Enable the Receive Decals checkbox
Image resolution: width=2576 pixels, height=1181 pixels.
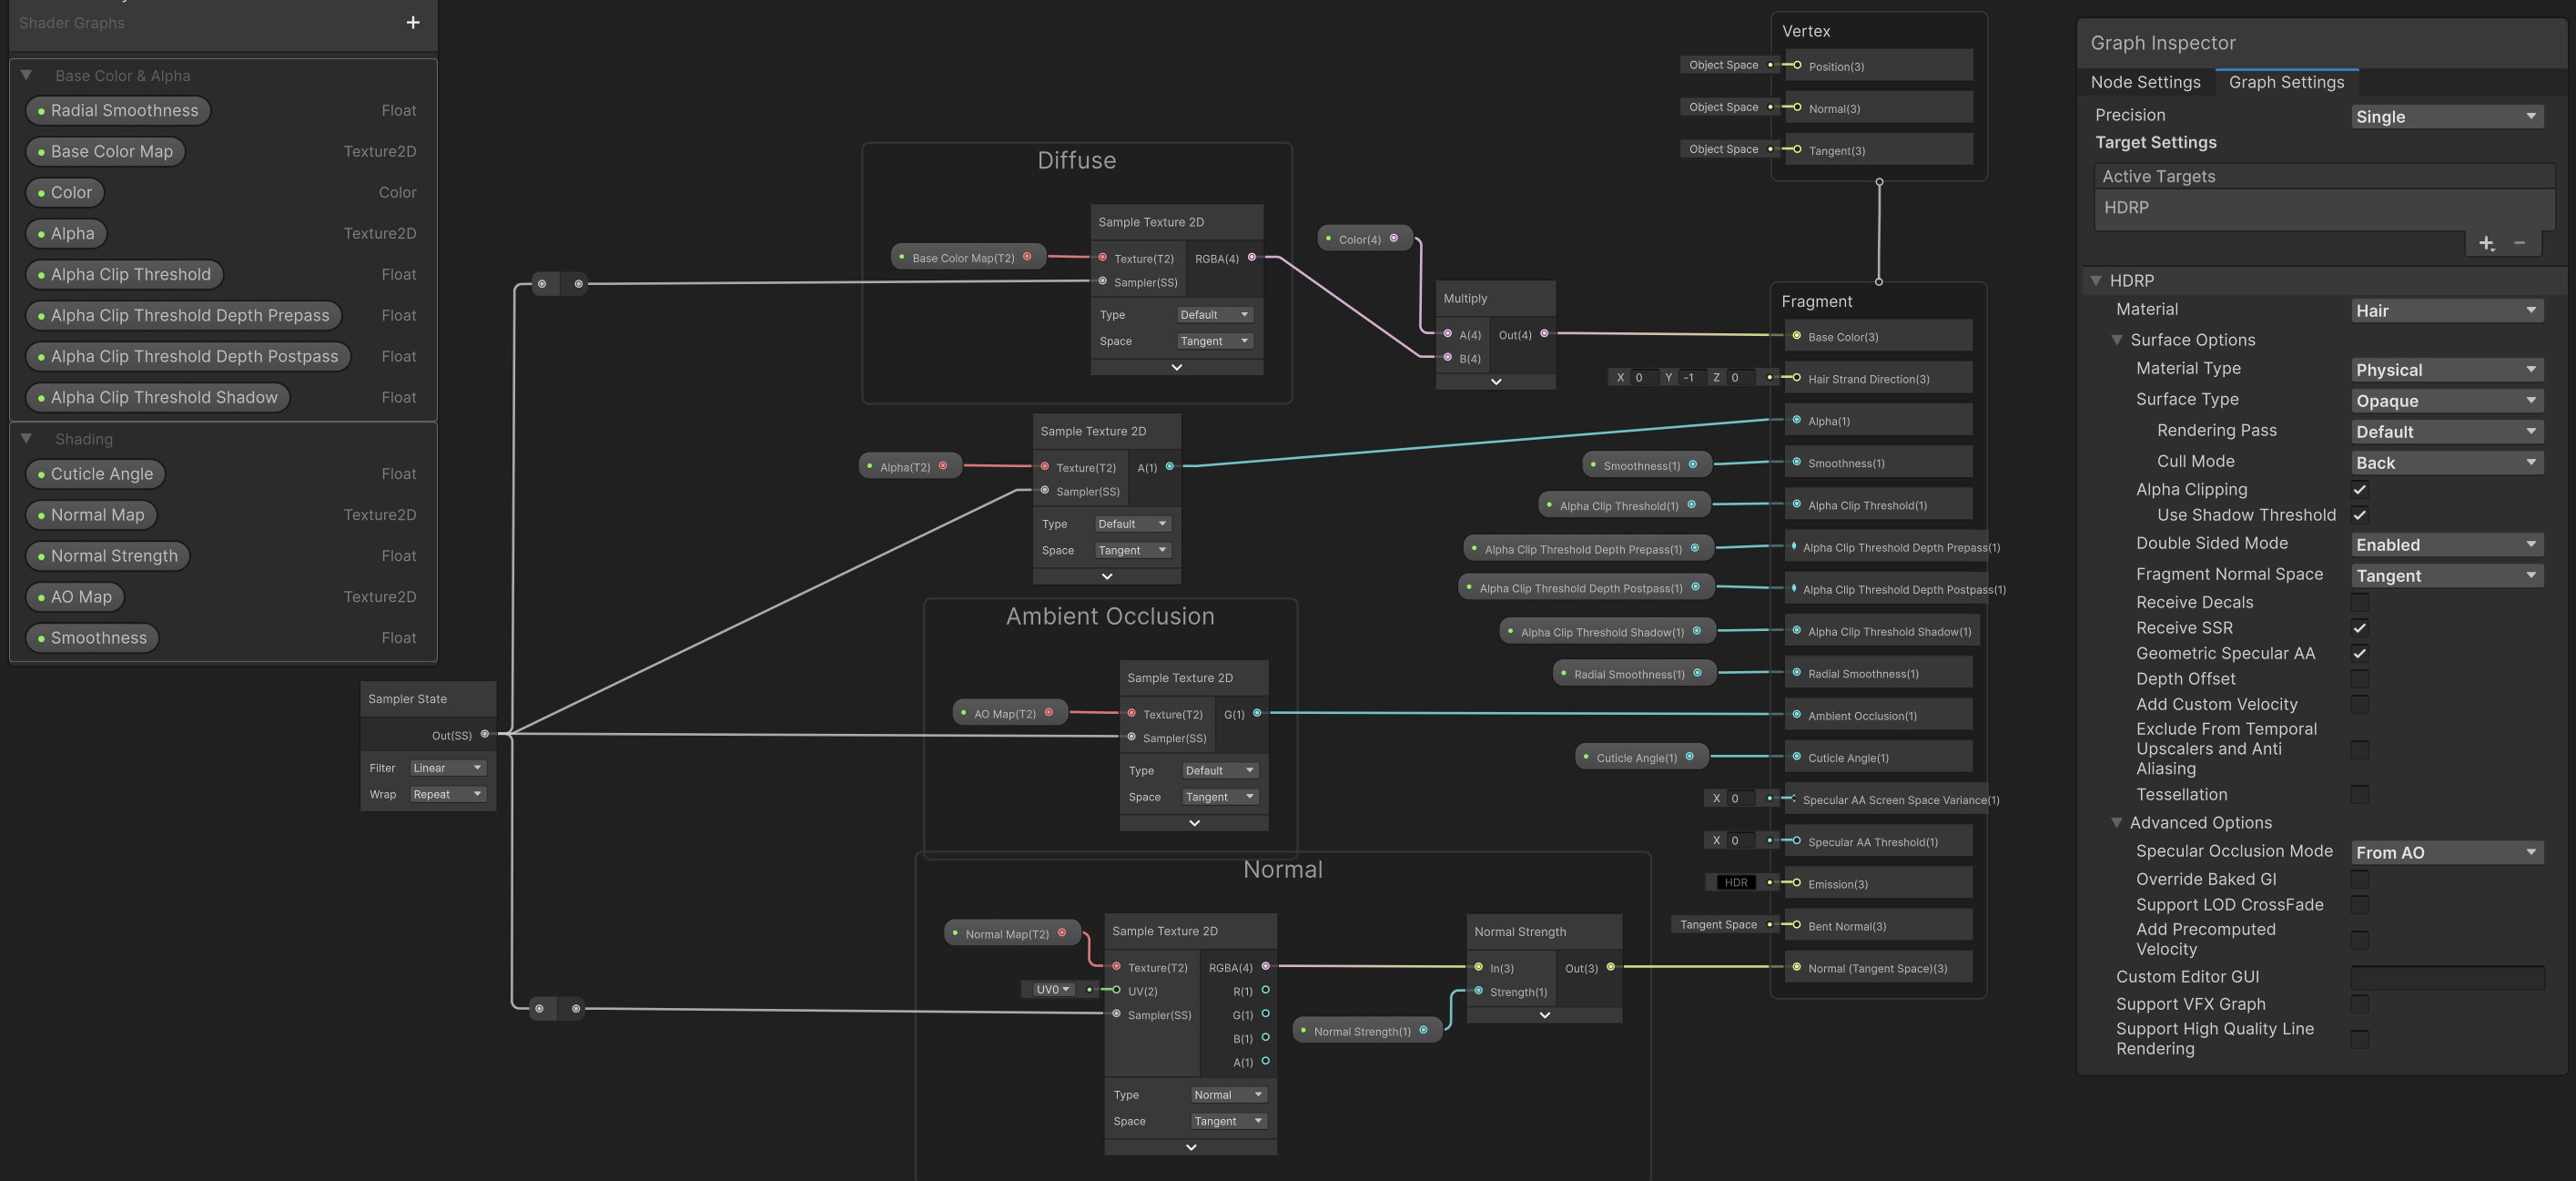pyautogui.click(x=2359, y=602)
